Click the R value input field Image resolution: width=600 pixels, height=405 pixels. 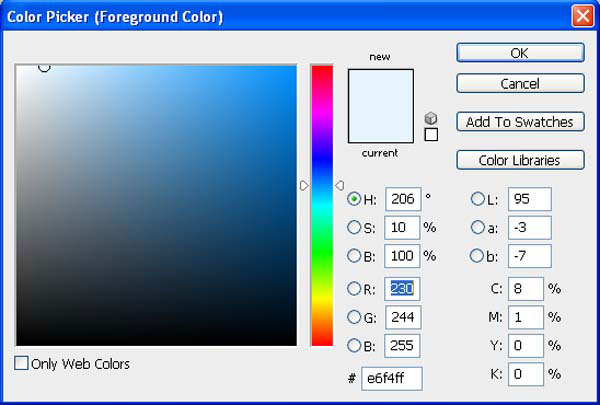tap(402, 289)
